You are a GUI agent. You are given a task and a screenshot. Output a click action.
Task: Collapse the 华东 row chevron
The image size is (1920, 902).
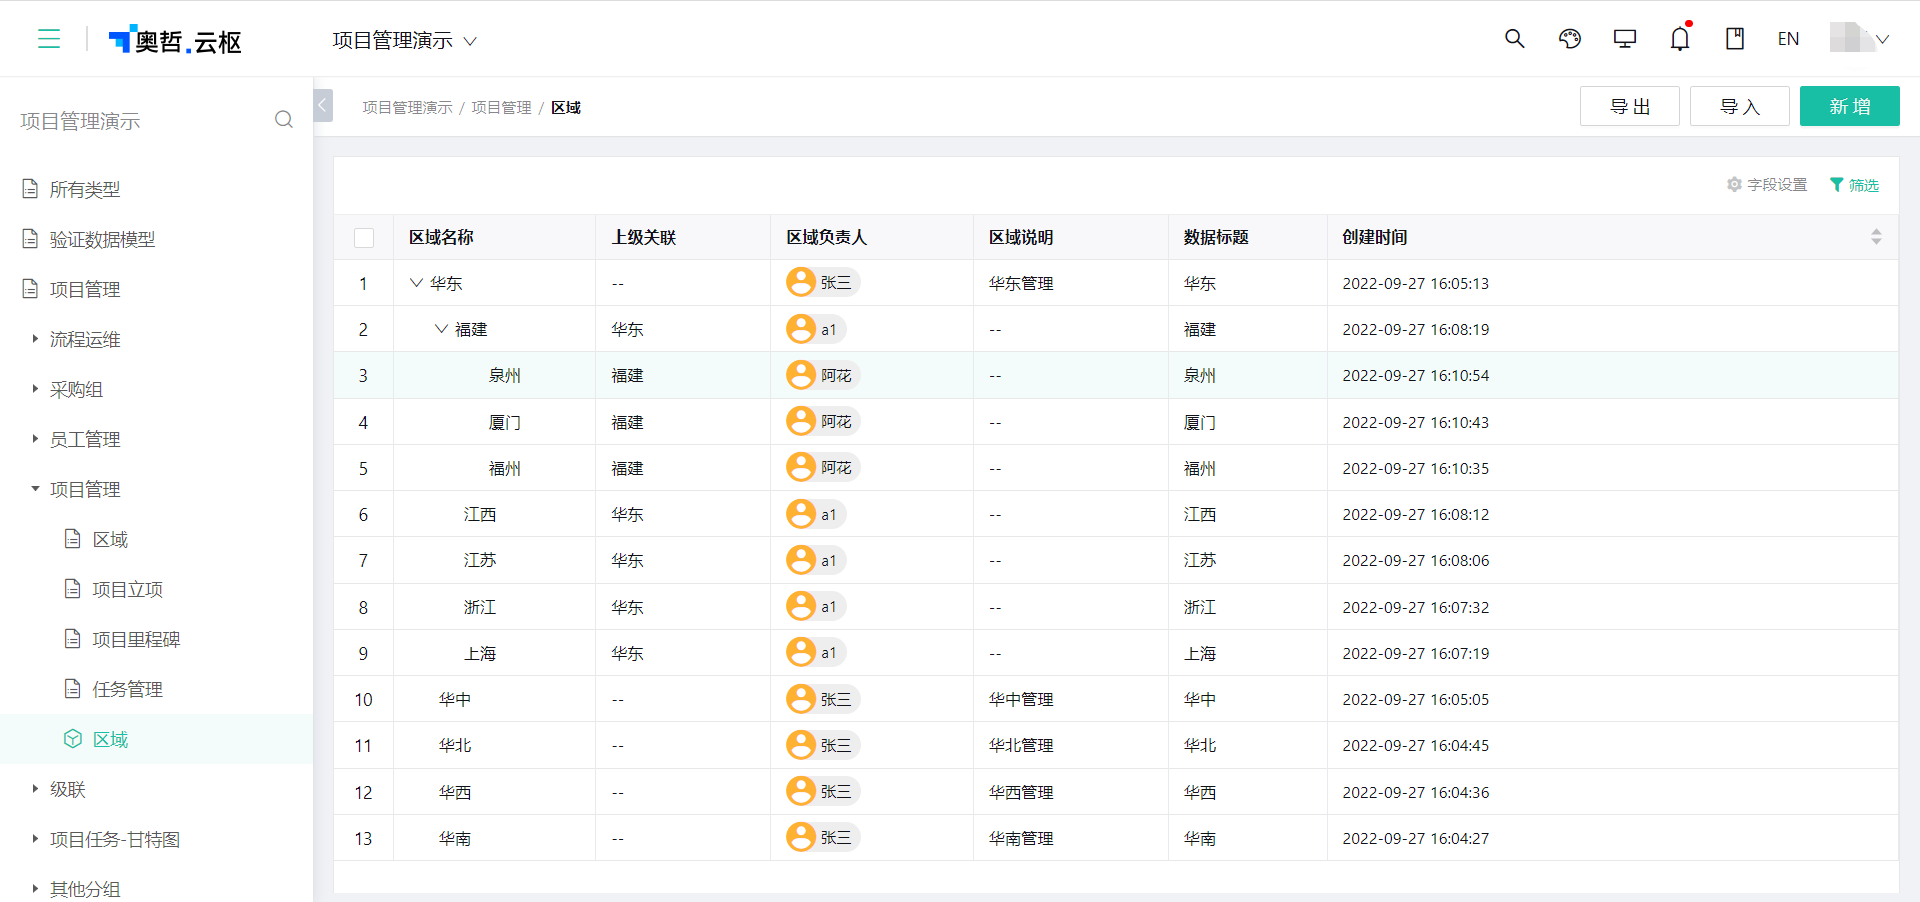coord(417,283)
